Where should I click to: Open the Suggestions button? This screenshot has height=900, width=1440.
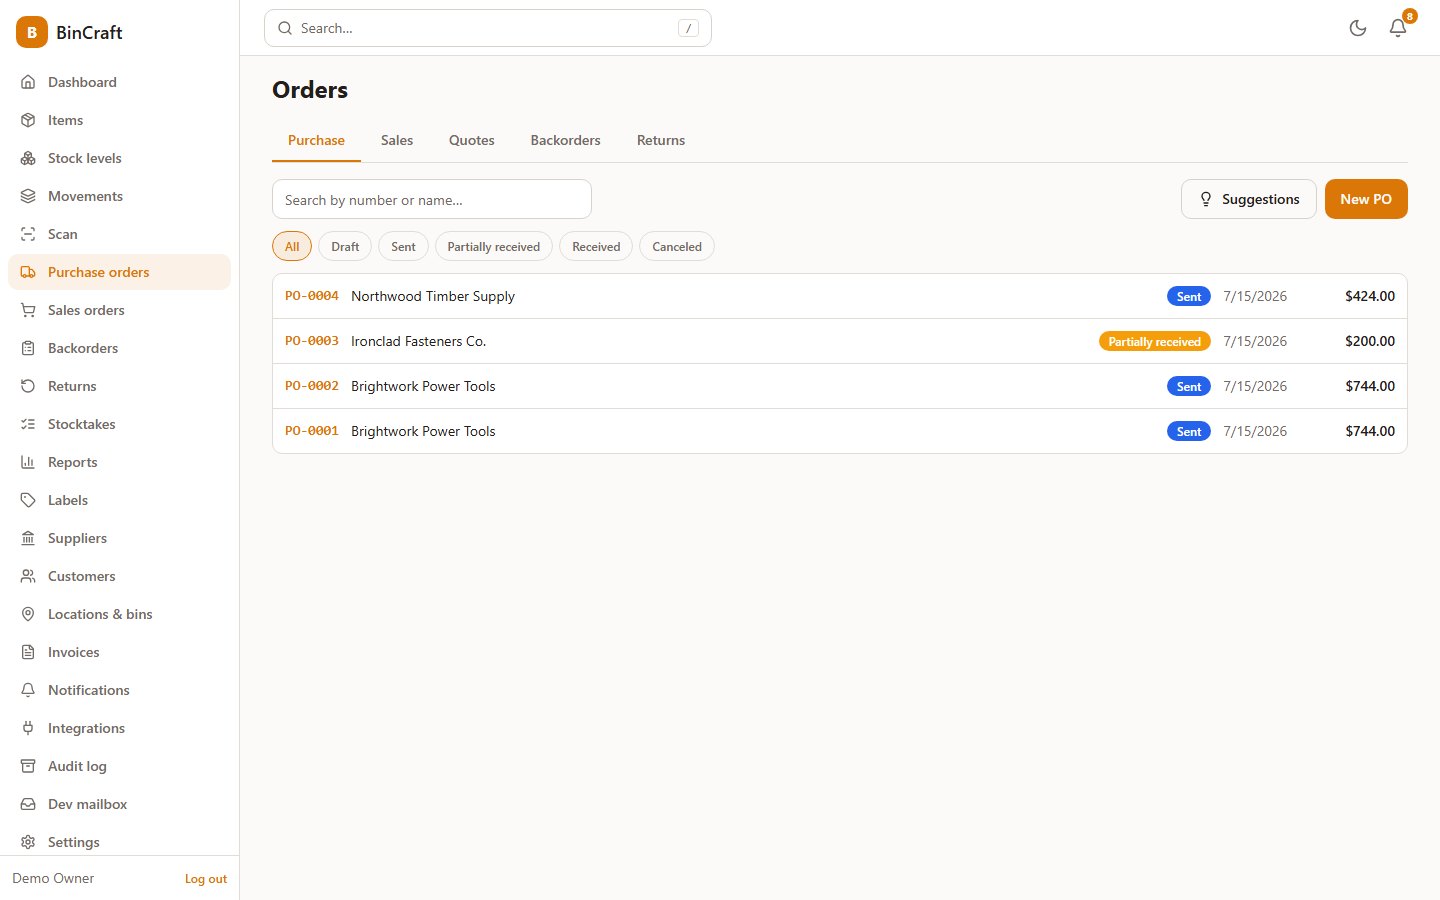(x=1249, y=199)
